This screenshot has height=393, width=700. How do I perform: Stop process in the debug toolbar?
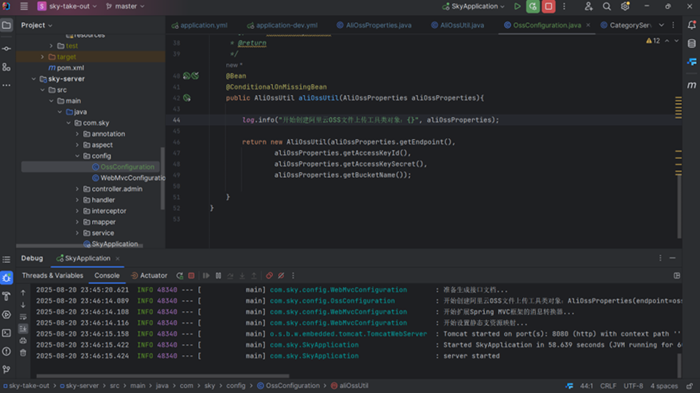coord(191,276)
